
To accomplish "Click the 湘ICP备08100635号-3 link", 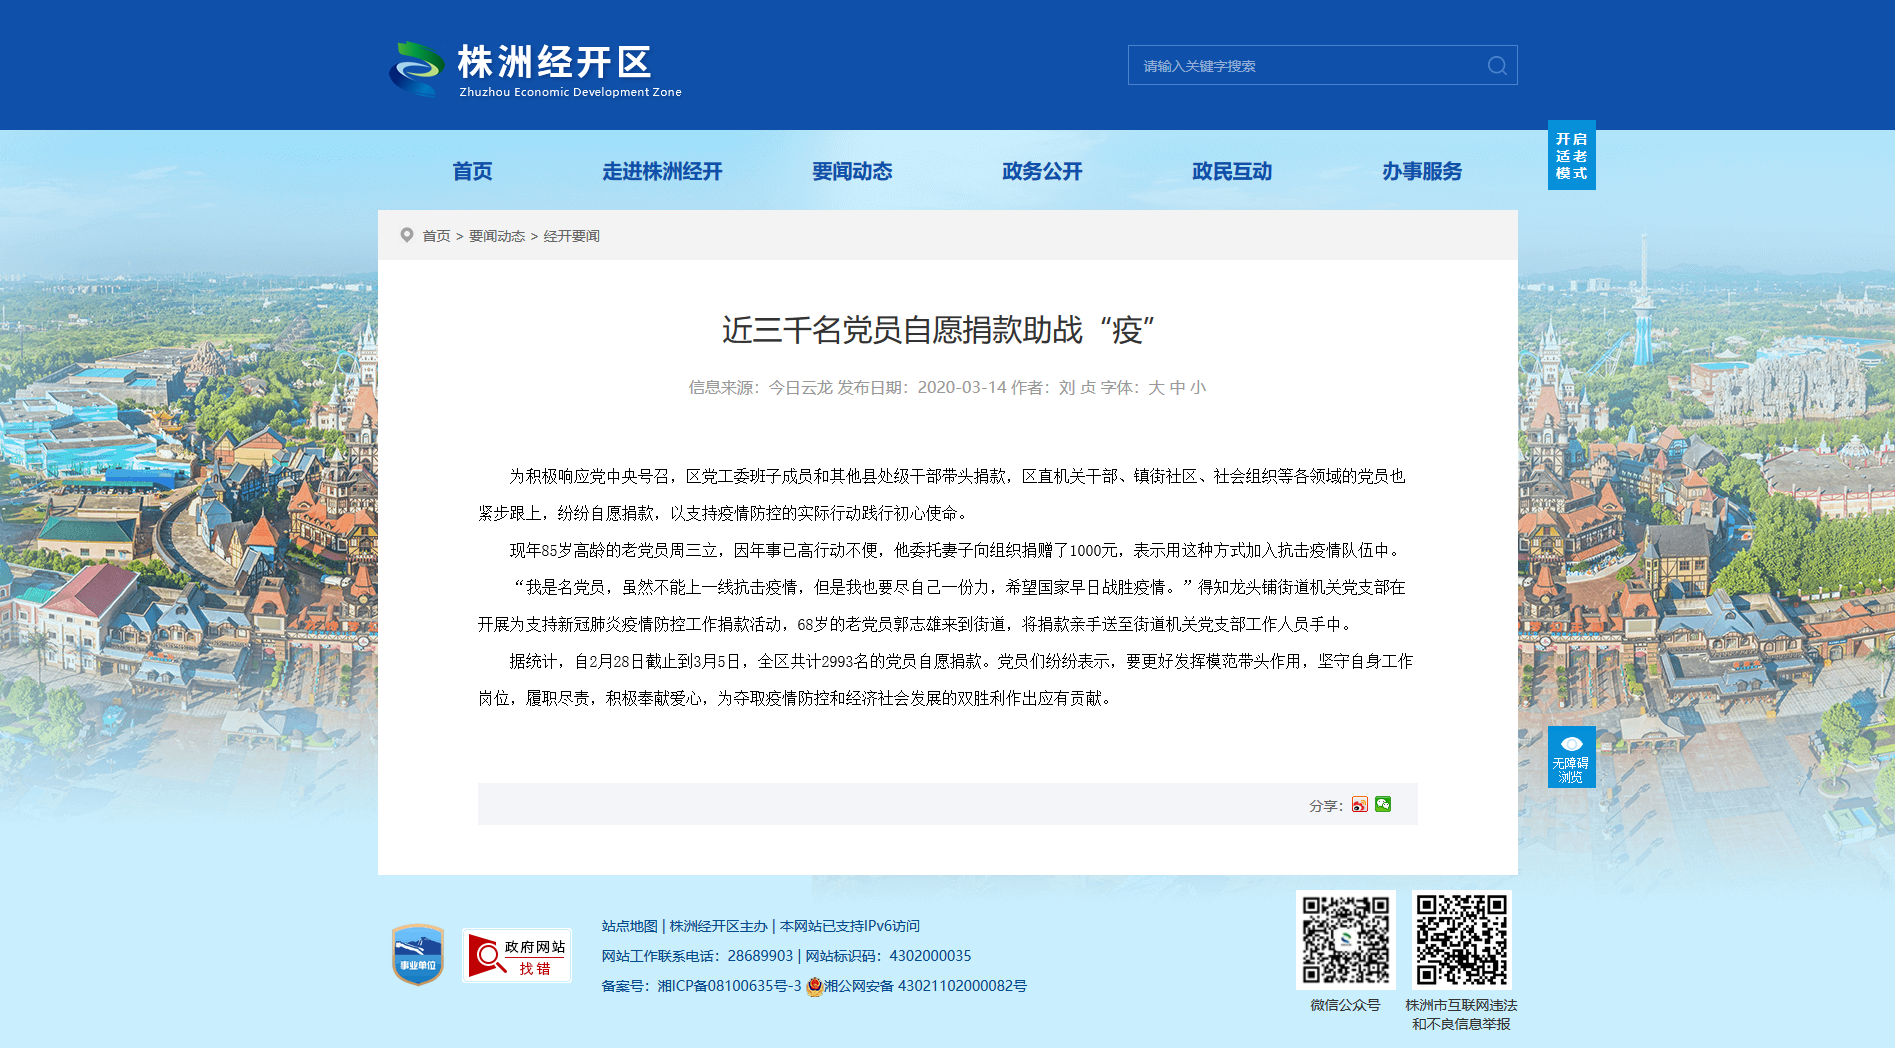I will tap(729, 986).
